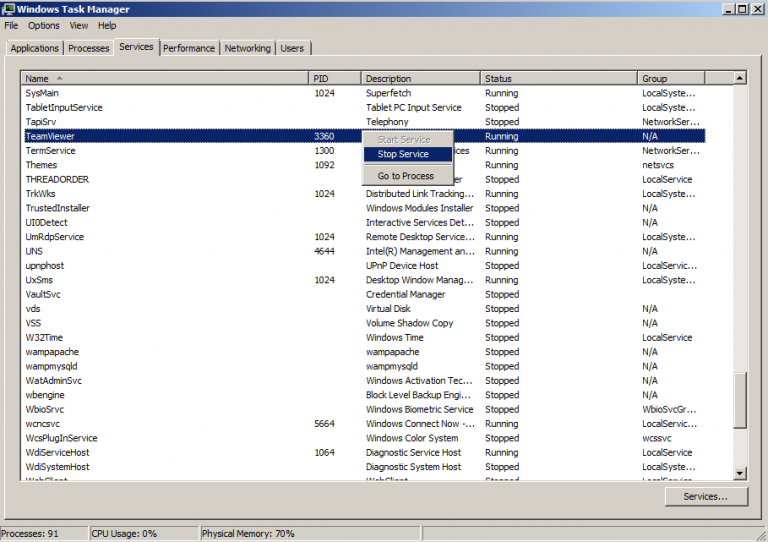
Task: Open the Users tab
Action: point(292,48)
